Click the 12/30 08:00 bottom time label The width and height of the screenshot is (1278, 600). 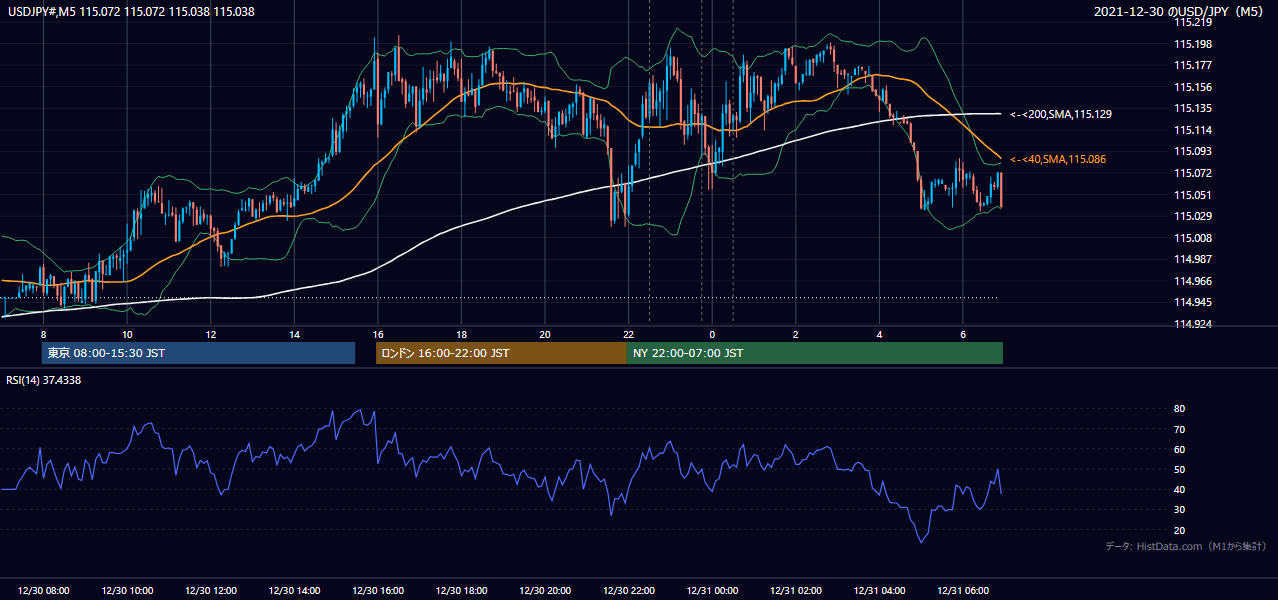pos(43,591)
